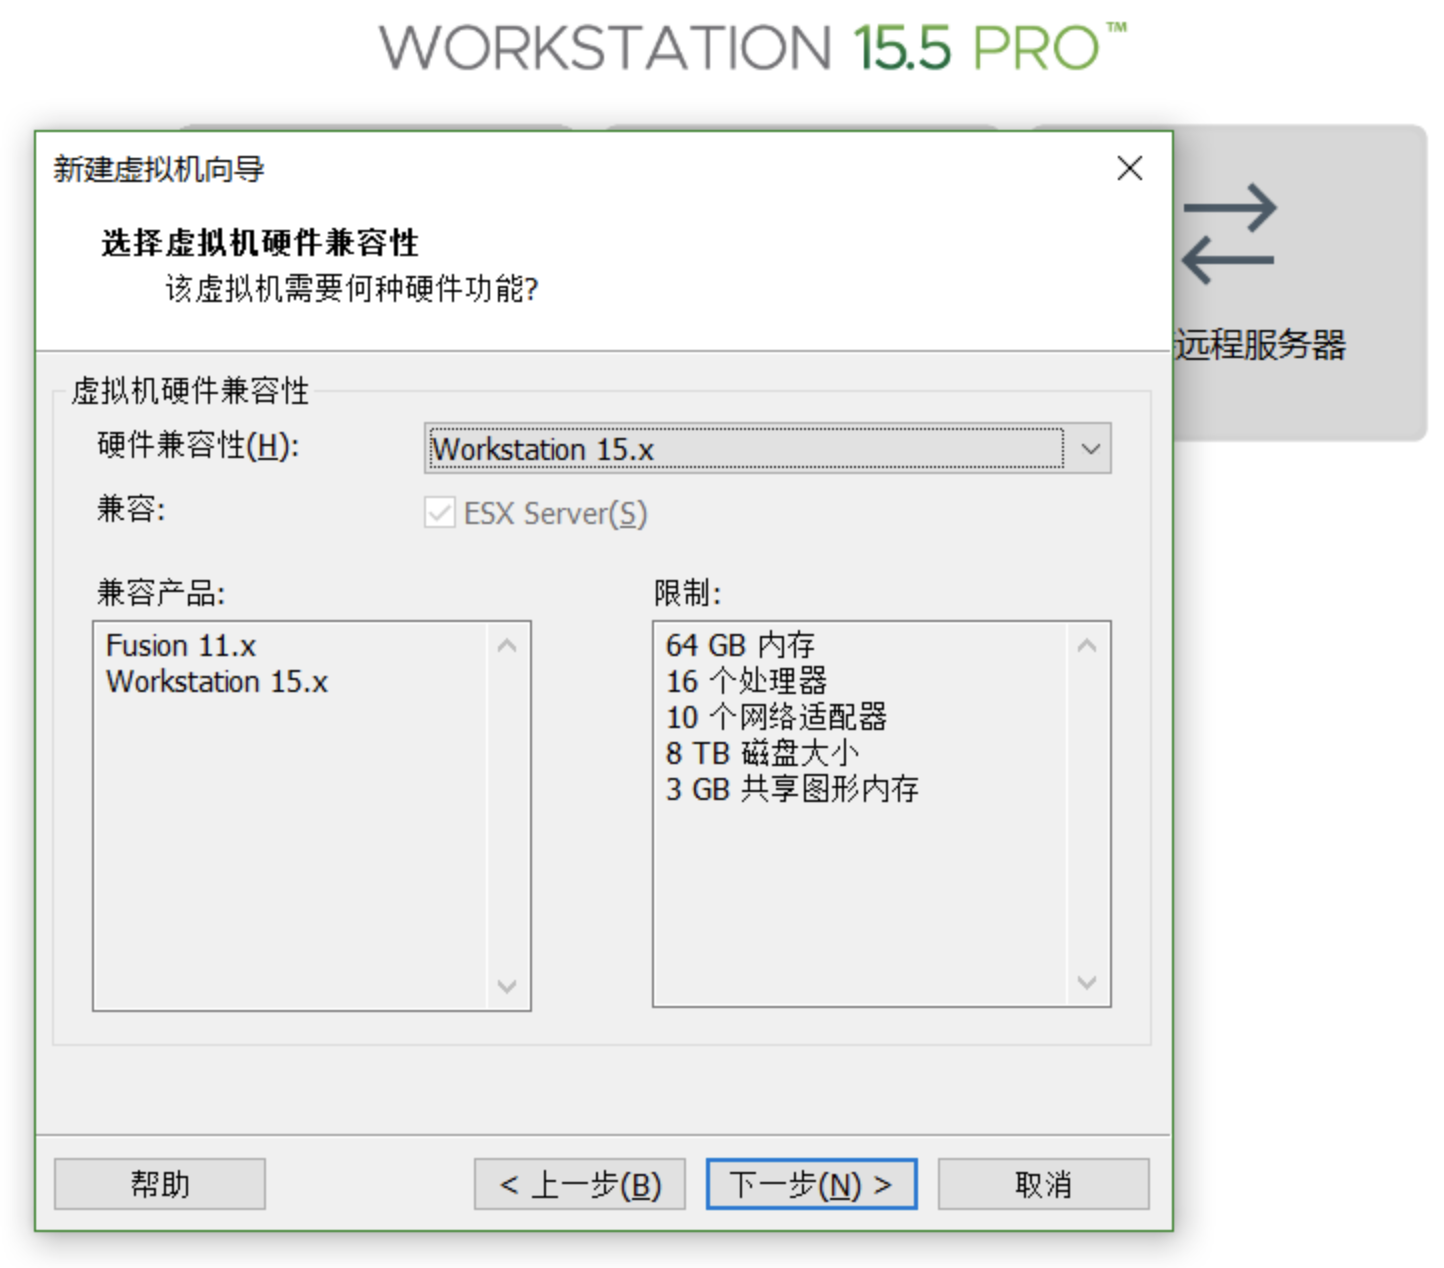Click down arrow of limits list scrollbar
Image resolution: width=1444 pixels, height=1268 pixels.
tap(1087, 983)
